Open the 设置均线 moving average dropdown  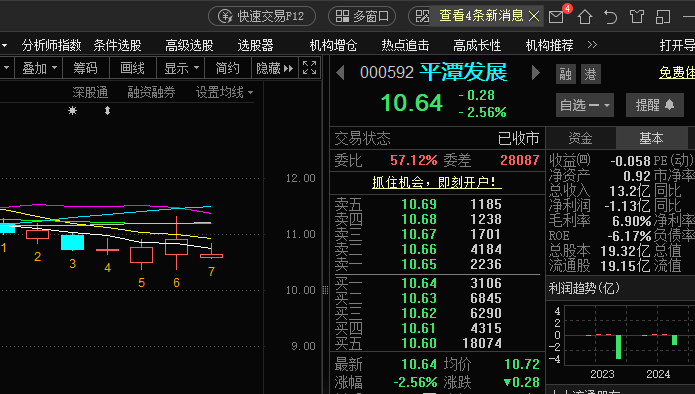pyautogui.click(x=224, y=92)
